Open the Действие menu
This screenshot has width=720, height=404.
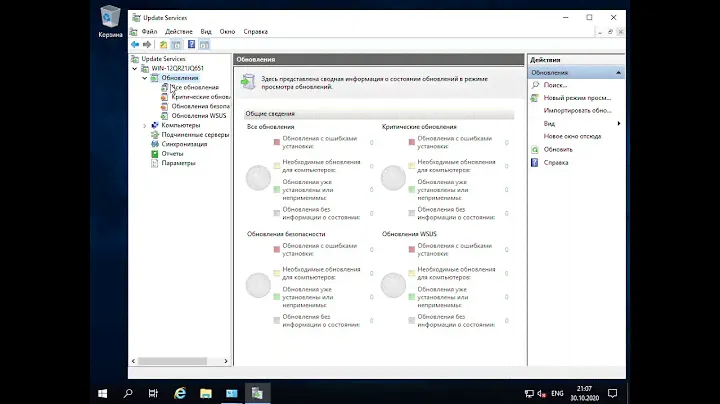pos(178,31)
